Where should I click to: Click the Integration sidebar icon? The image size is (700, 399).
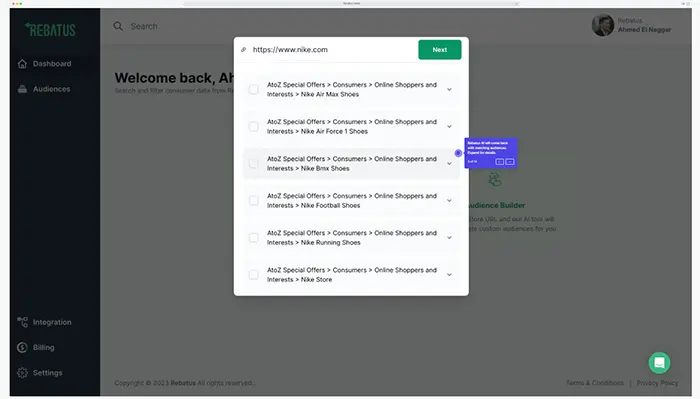22,322
